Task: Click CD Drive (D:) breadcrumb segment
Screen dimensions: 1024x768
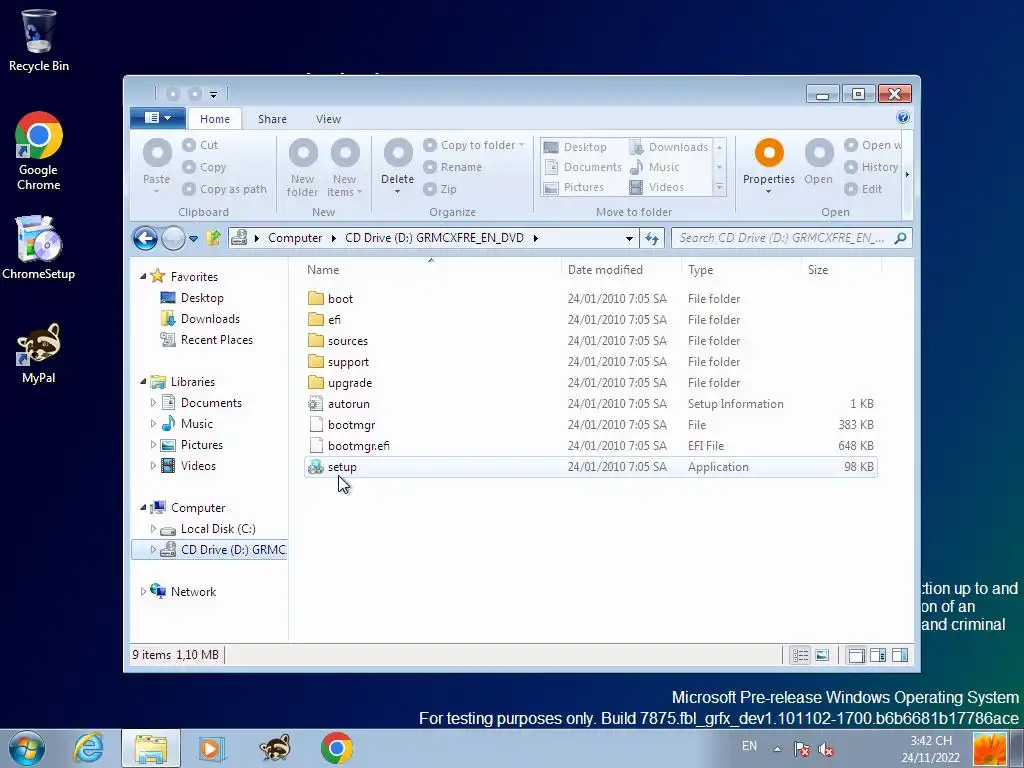Action: click(x=434, y=238)
